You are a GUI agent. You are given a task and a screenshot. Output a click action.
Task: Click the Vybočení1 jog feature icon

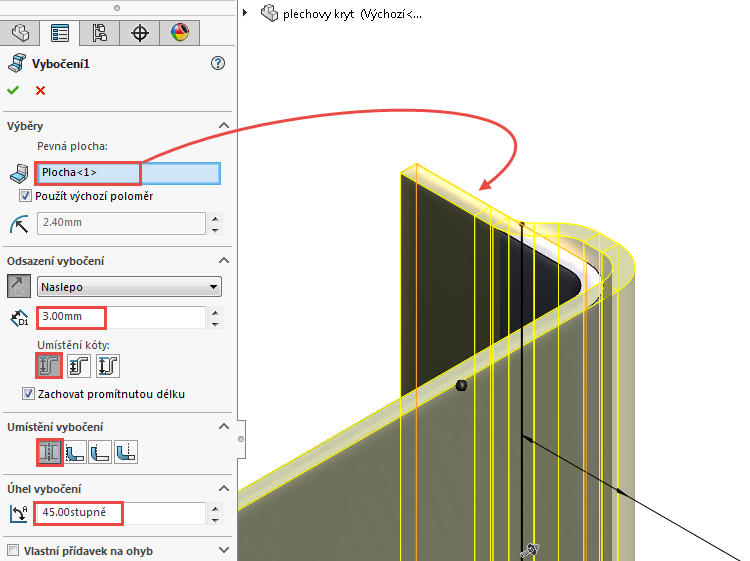tap(17, 64)
